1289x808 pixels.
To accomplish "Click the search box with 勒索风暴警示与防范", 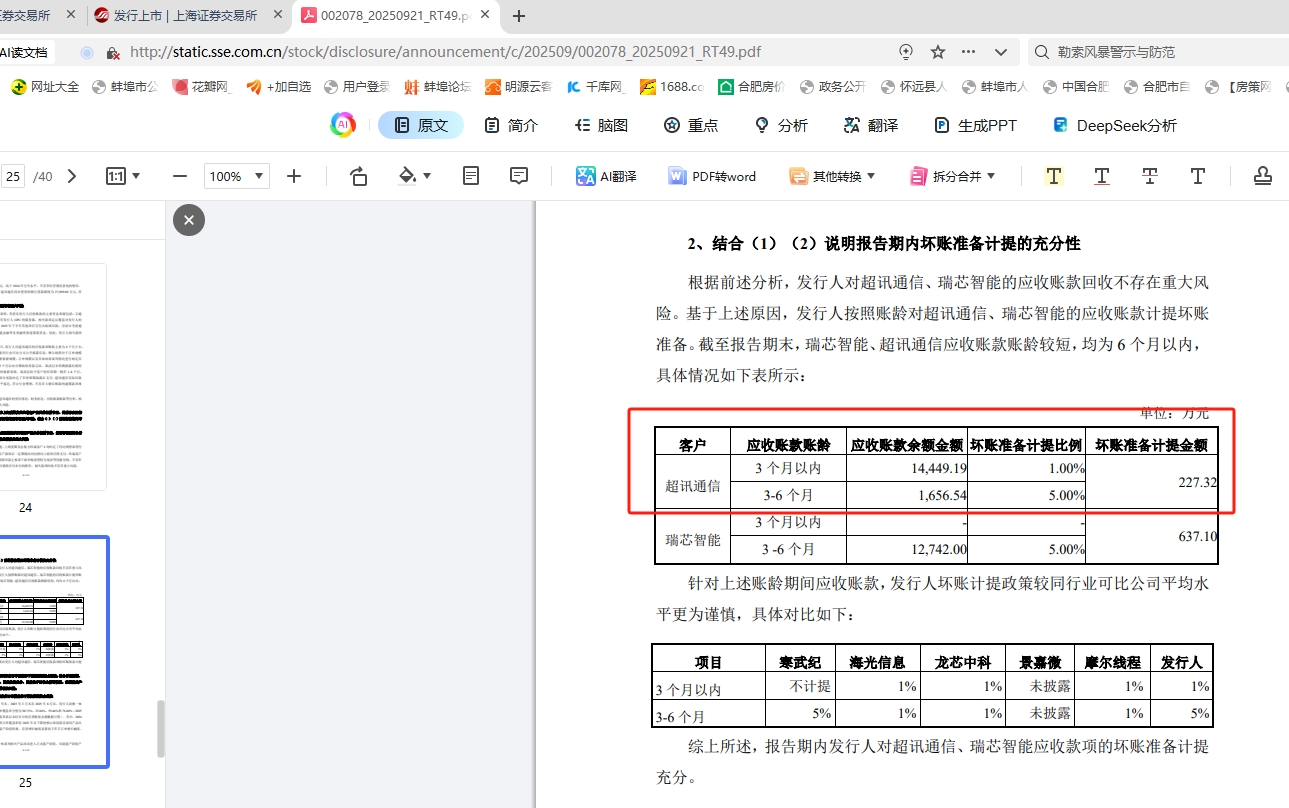I will [1158, 52].
